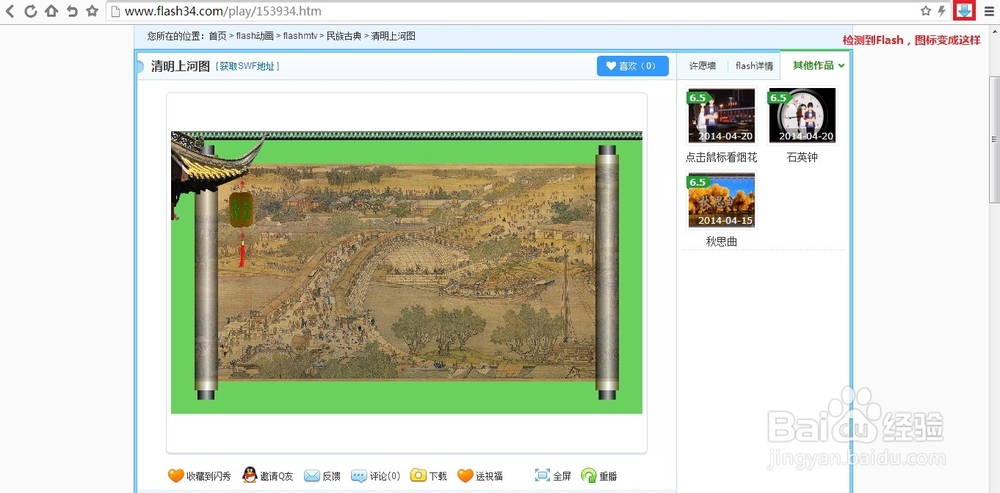Click the flash painting scroll area
Image resolution: width=1000 pixels, height=493 pixels.
coord(407,273)
